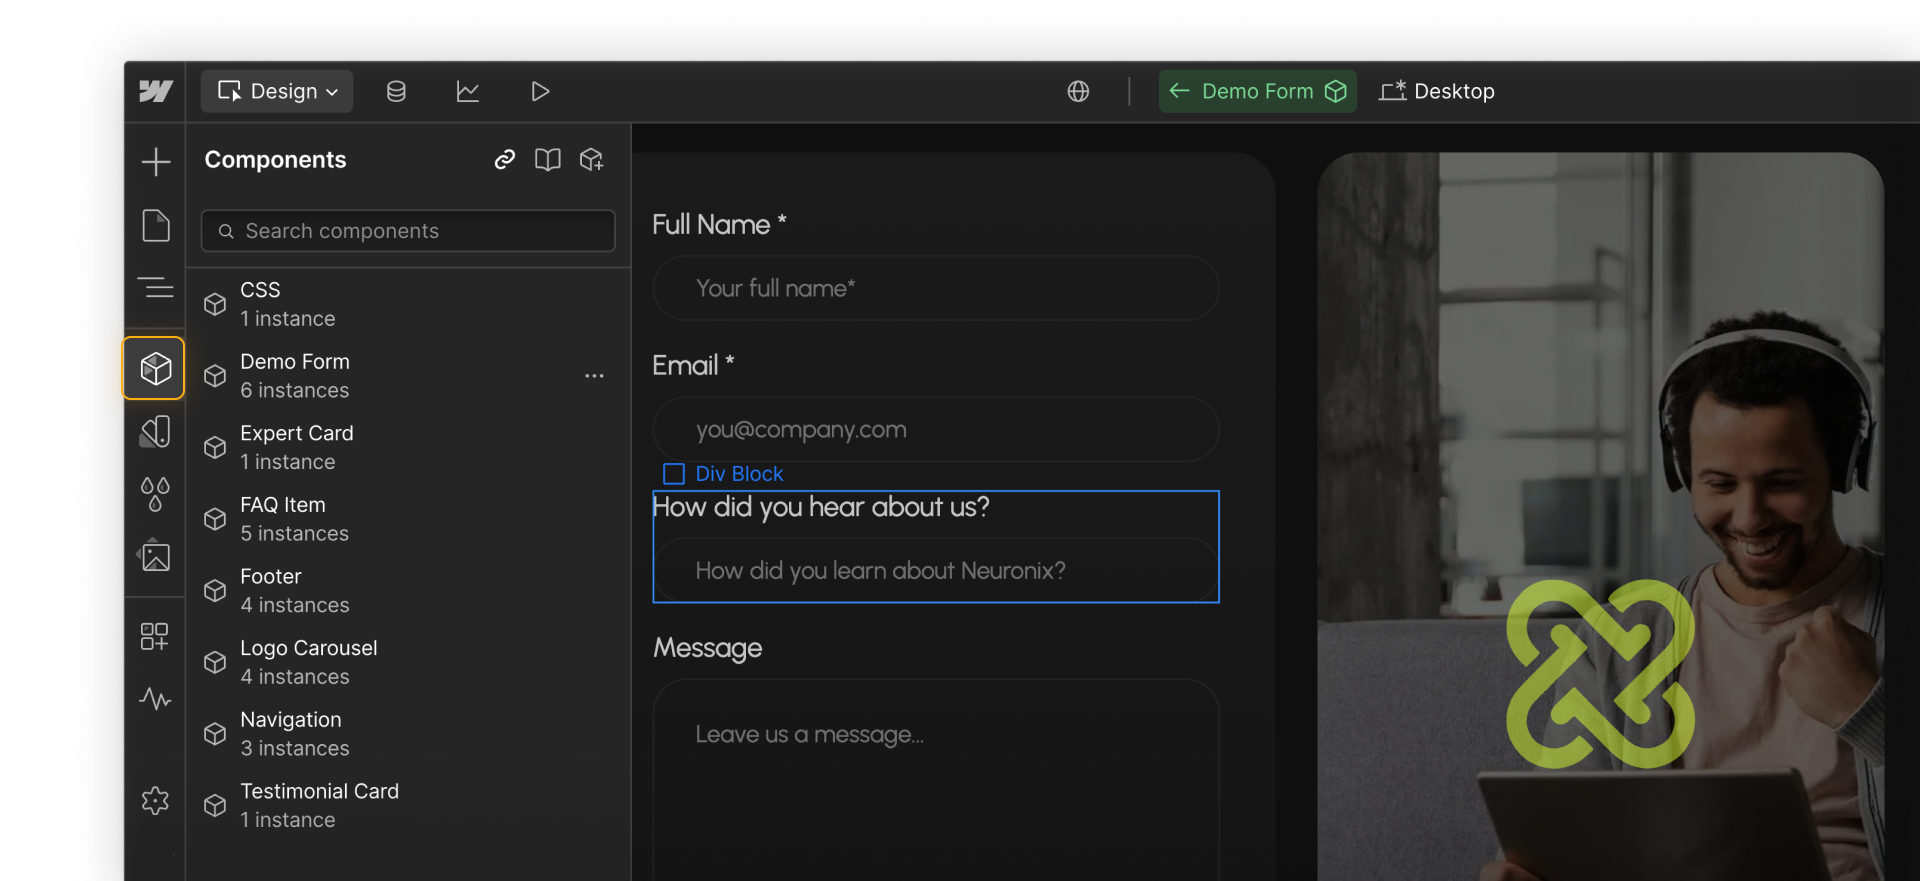This screenshot has width=1920, height=881.
Task: Select the Navigation component
Action: coord(408,734)
